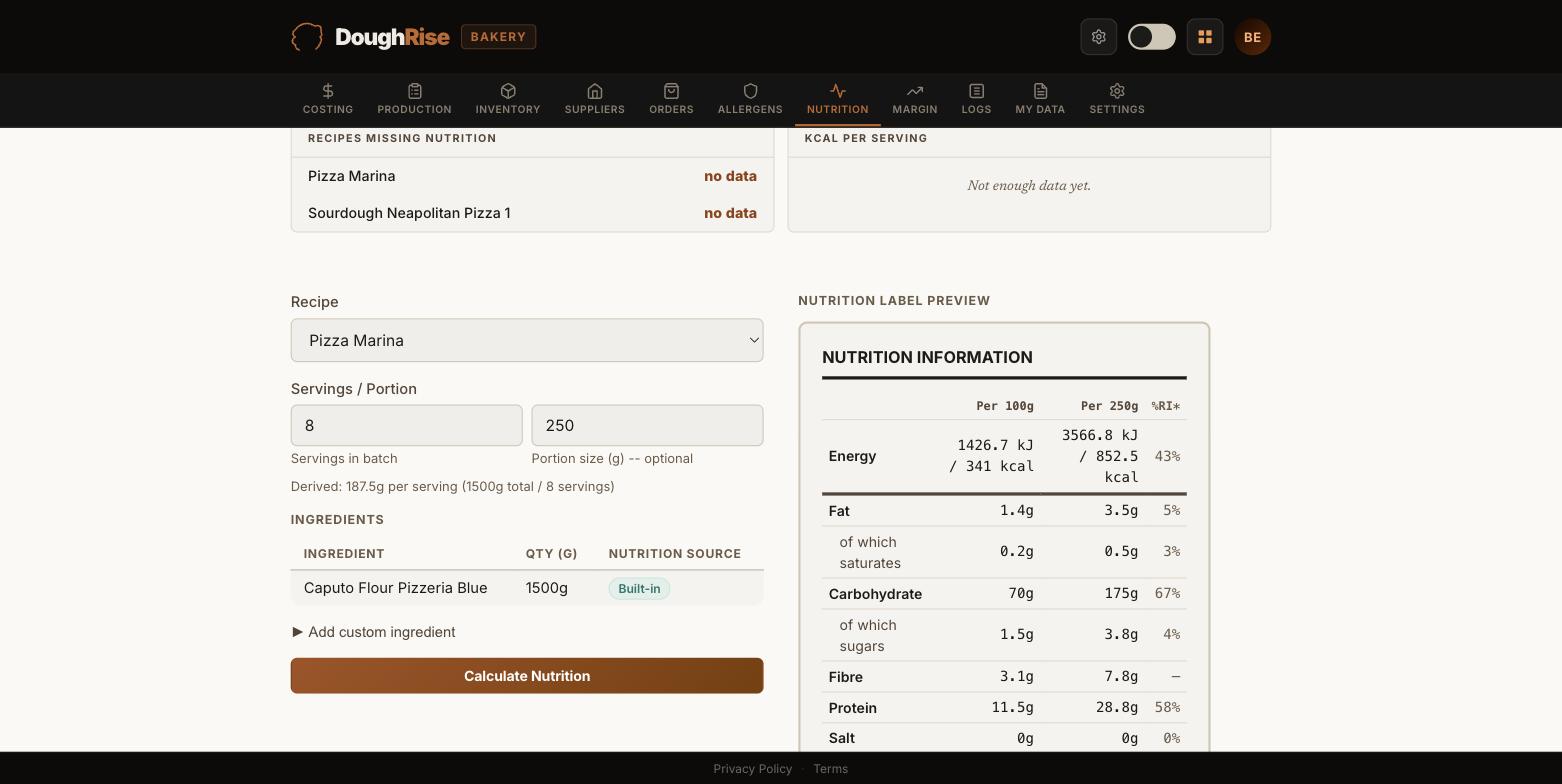Viewport: 1562px width, 784px height.
Task: Click the Not enough data yet message
Action: tap(1029, 186)
